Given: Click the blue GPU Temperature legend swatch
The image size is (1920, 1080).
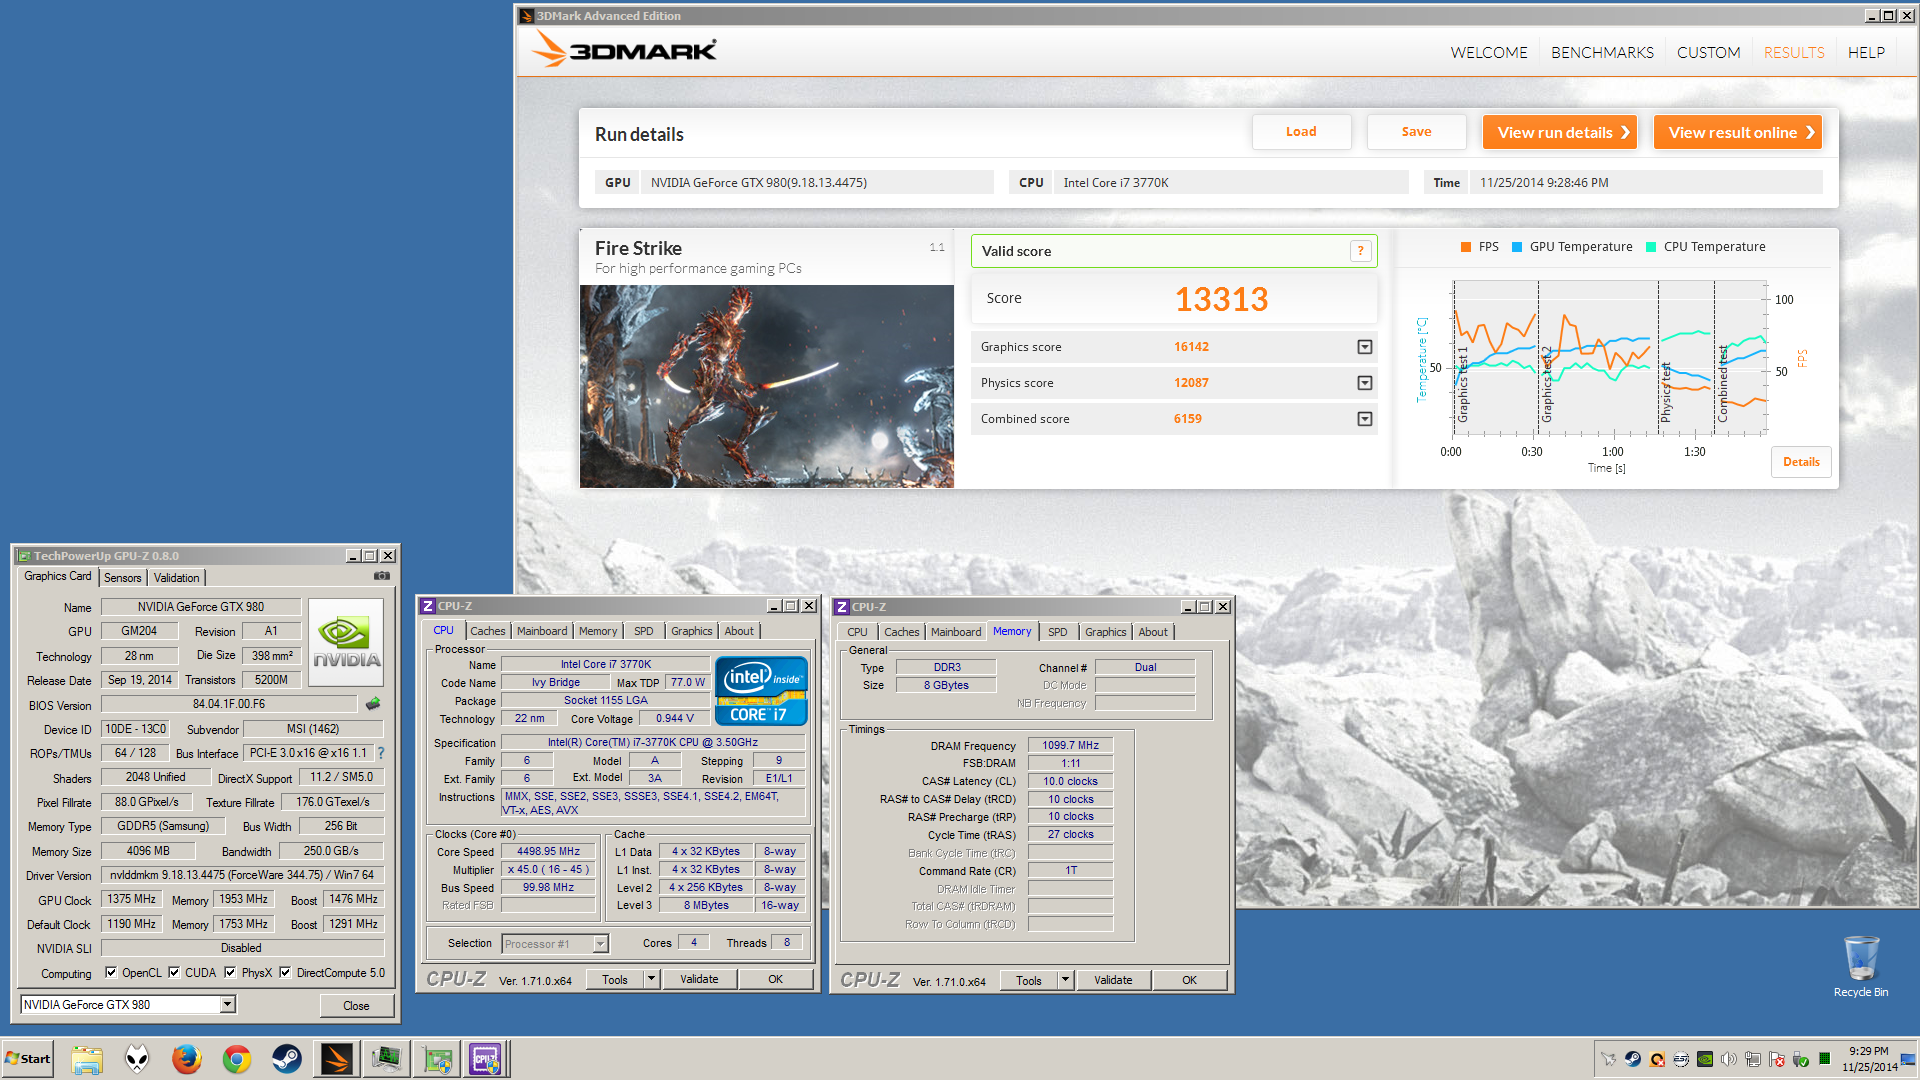Looking at the screenshot, I should click(x=1517, y=247).
